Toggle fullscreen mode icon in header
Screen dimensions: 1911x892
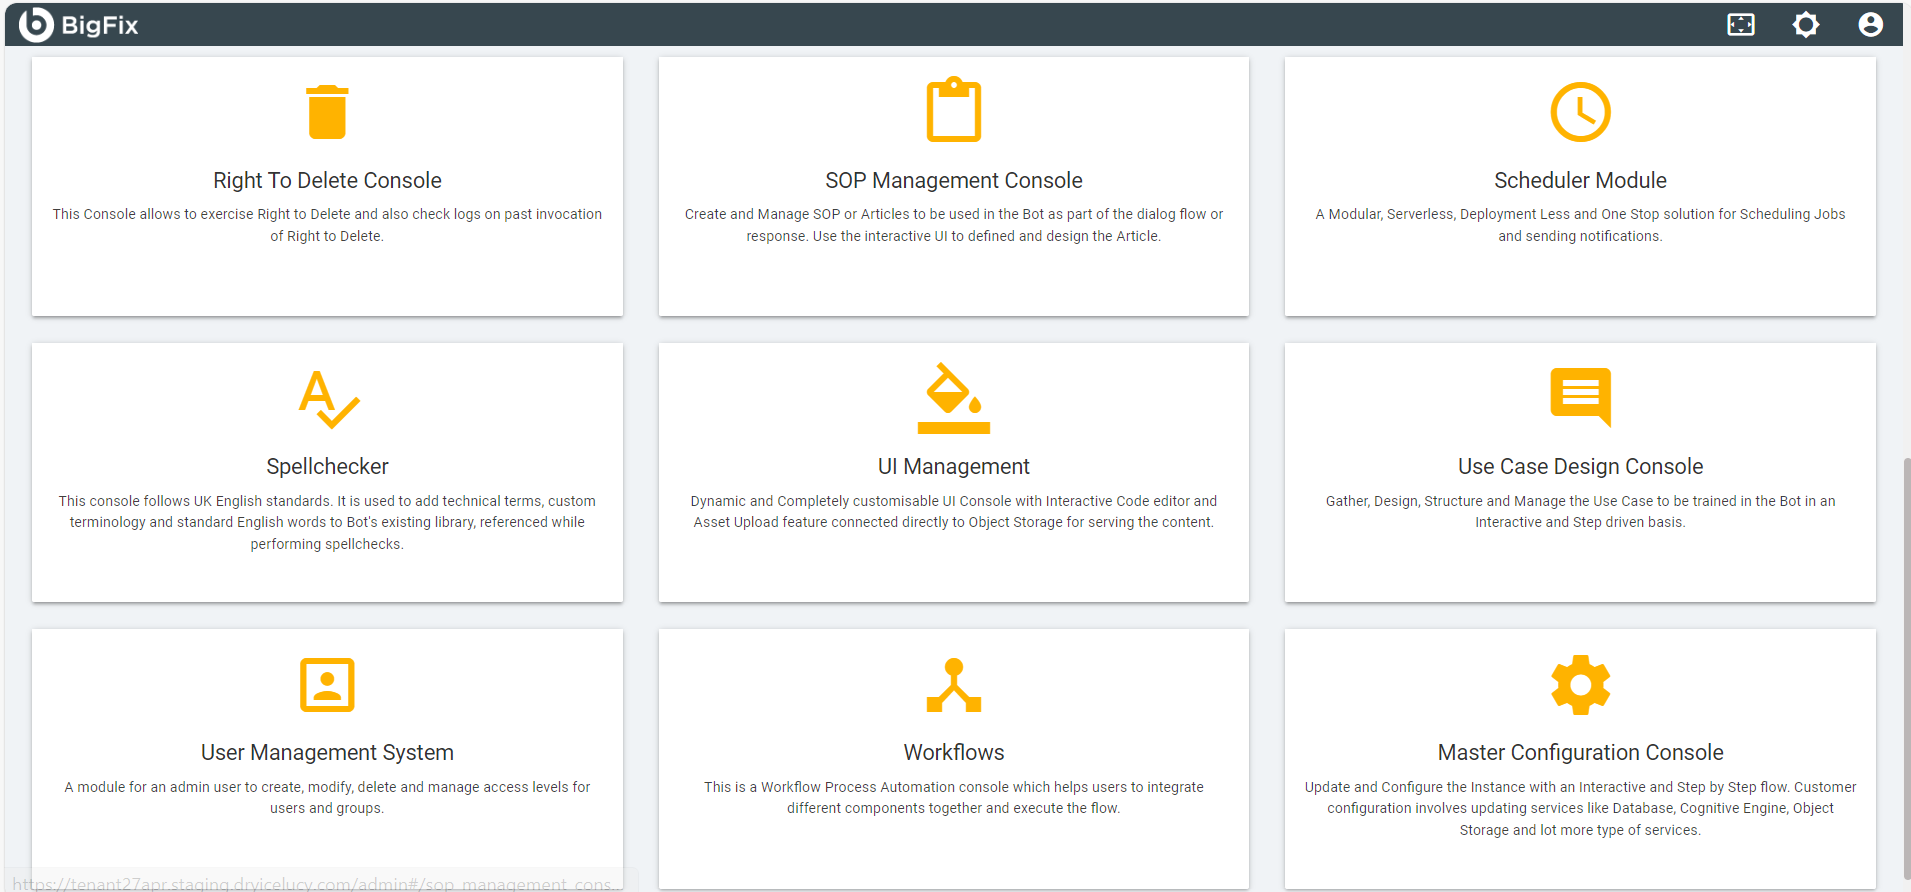[1741, 24]
